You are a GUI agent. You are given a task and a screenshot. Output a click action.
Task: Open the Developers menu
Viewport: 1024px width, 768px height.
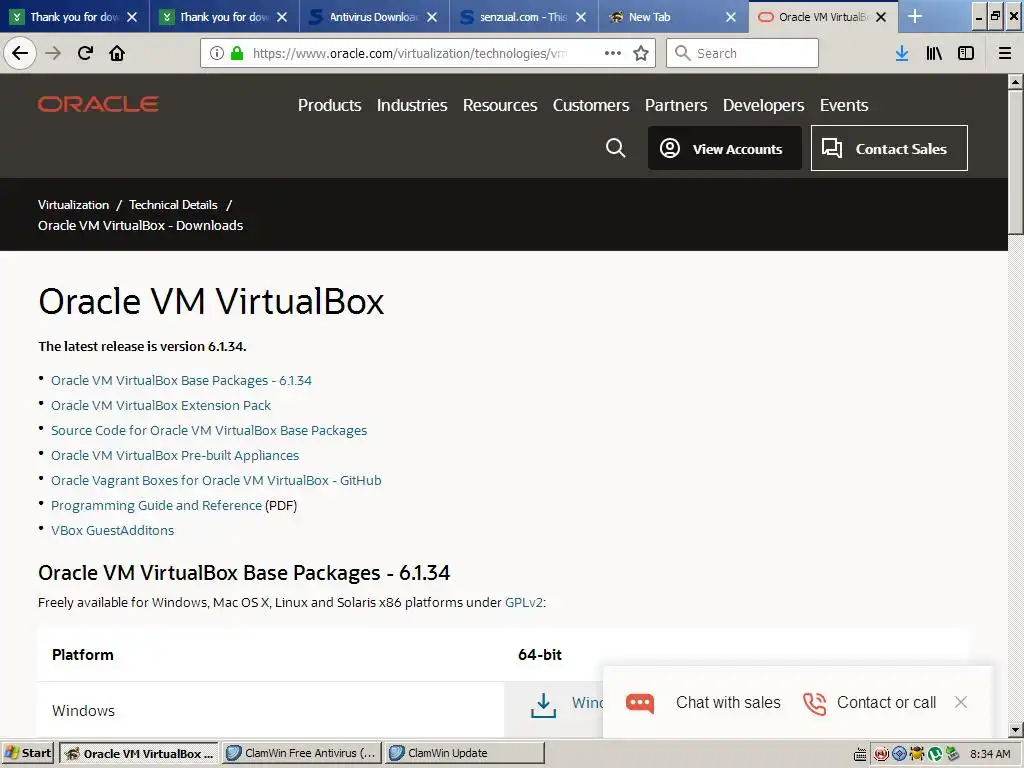(x=763, y=105)
